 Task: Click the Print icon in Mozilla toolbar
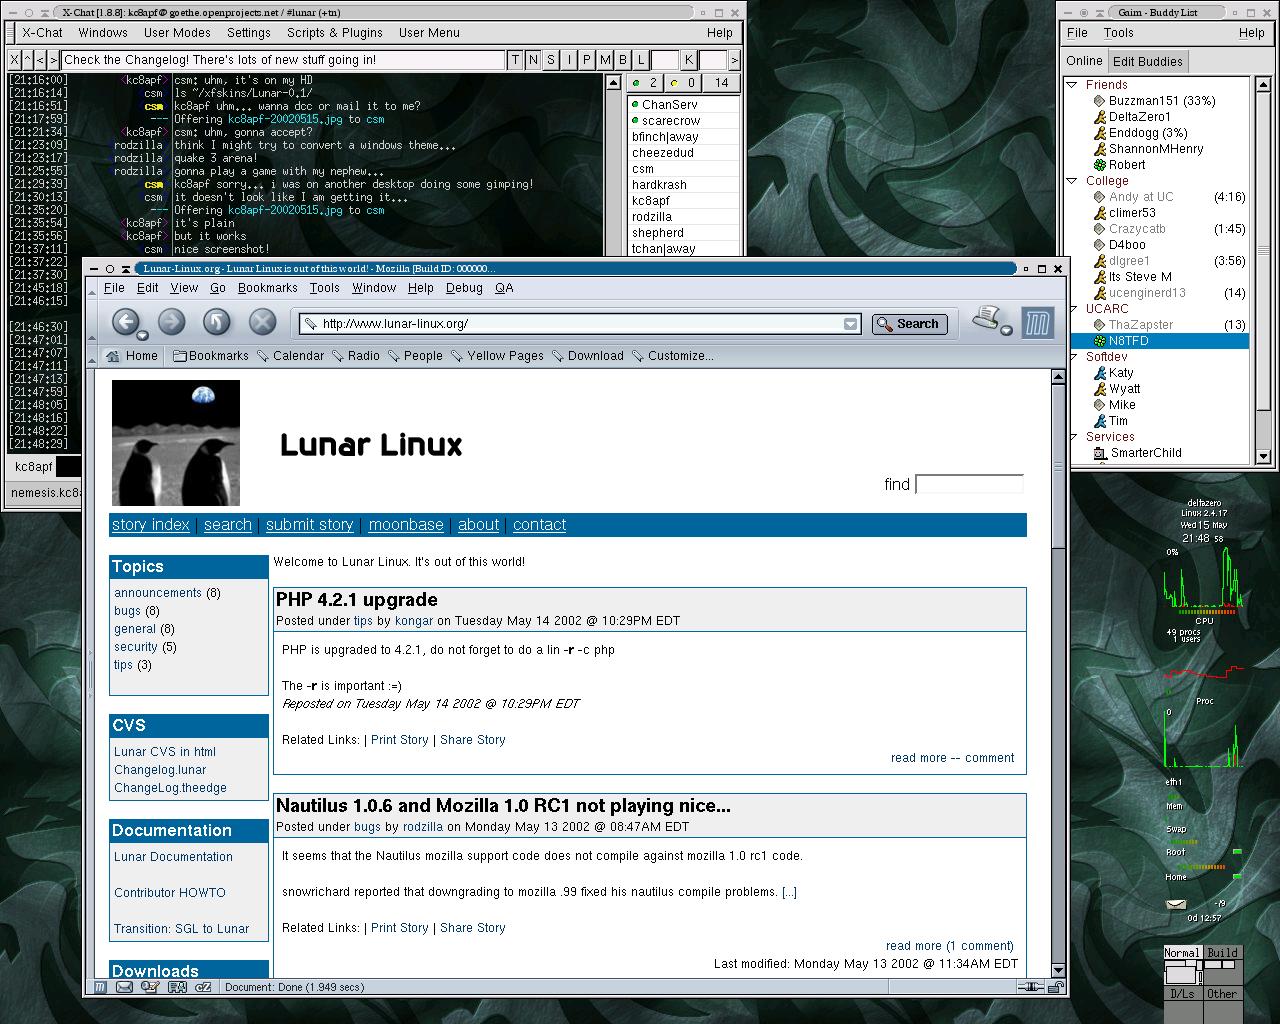tap(987, 320)
